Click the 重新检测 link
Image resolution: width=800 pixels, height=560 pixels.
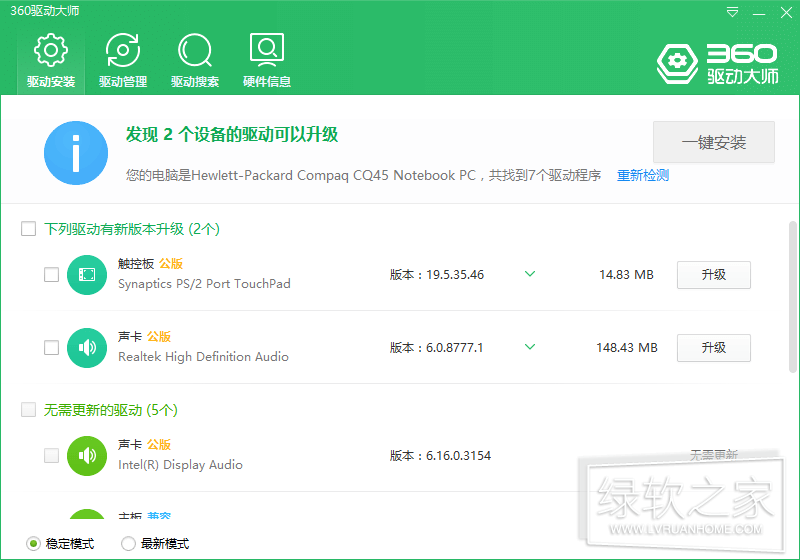pos(642,176)
